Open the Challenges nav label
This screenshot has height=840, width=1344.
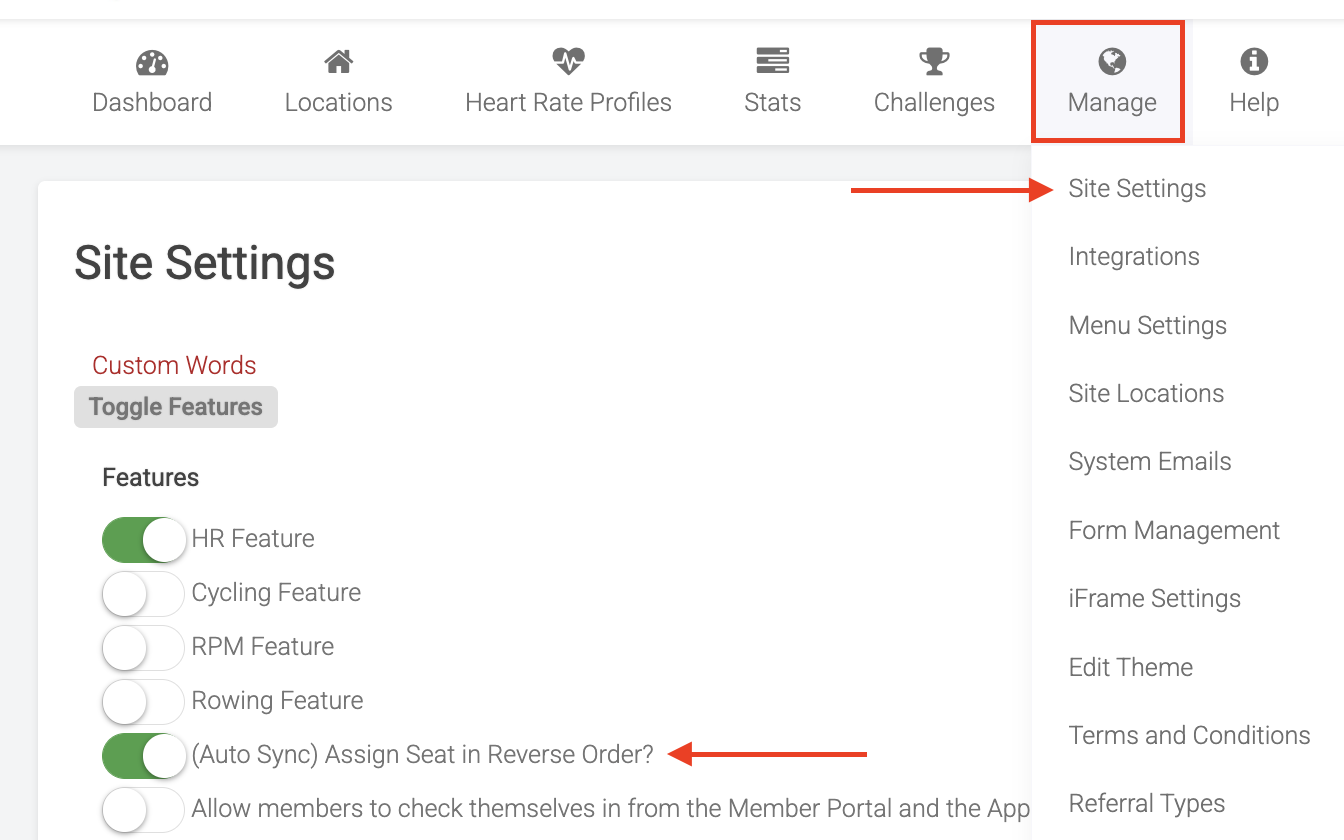pos(934,102)
